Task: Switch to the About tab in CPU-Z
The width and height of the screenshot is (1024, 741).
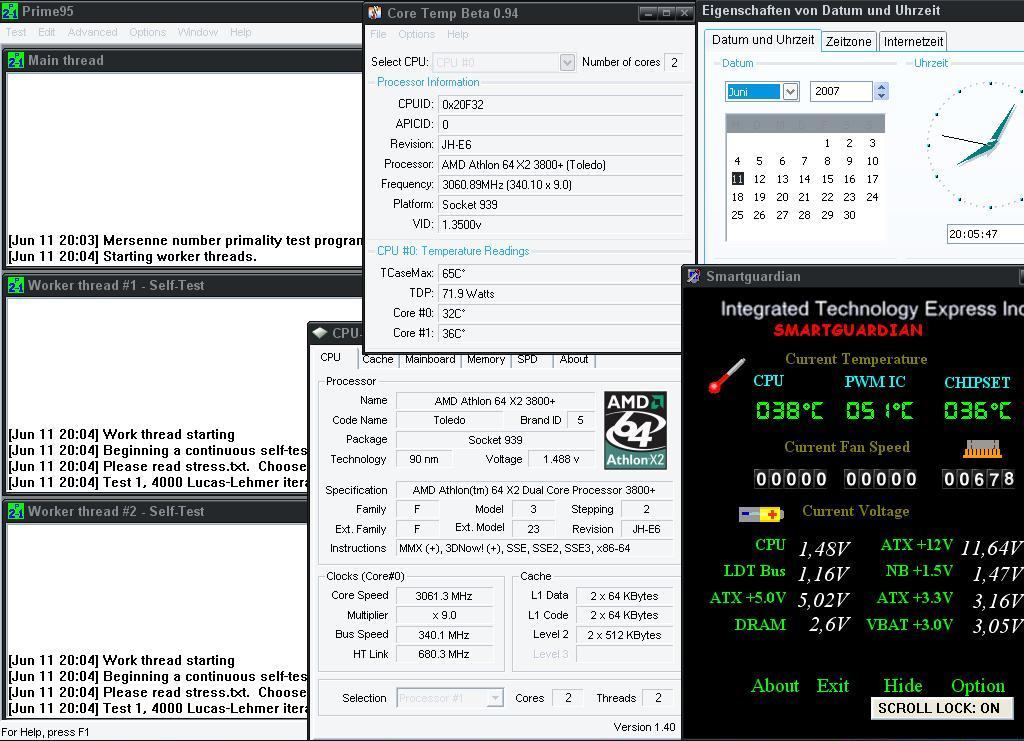Action: (x=573, y=360)
